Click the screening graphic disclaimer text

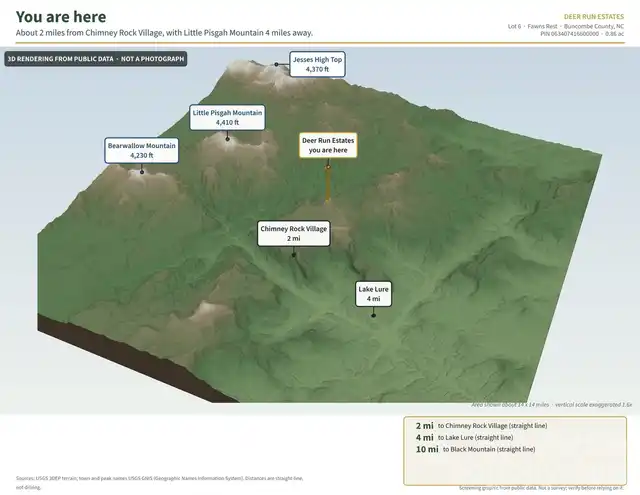click(x=541, y=488)
